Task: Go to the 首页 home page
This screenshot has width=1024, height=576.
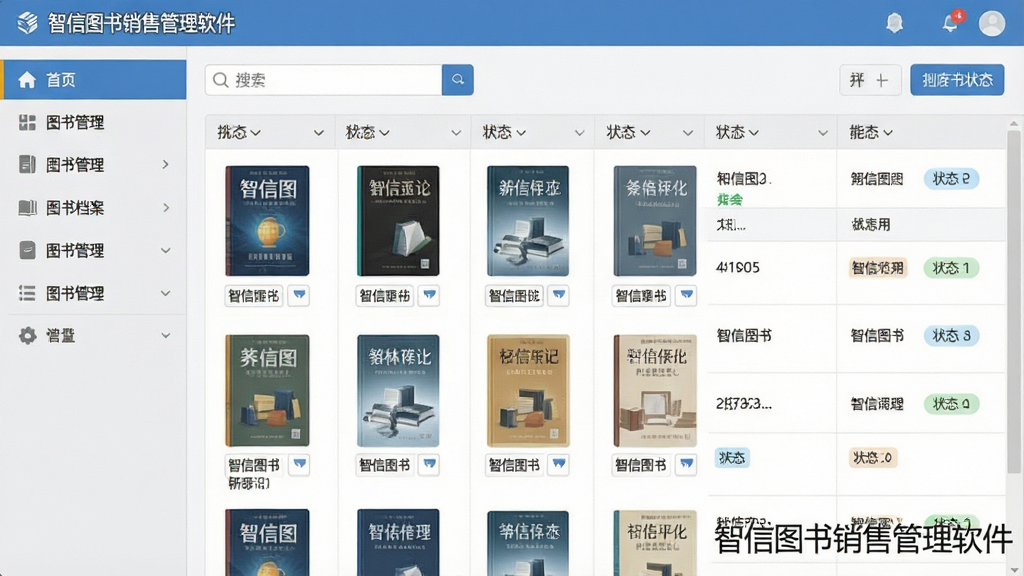Action: (x=94, y=80)
